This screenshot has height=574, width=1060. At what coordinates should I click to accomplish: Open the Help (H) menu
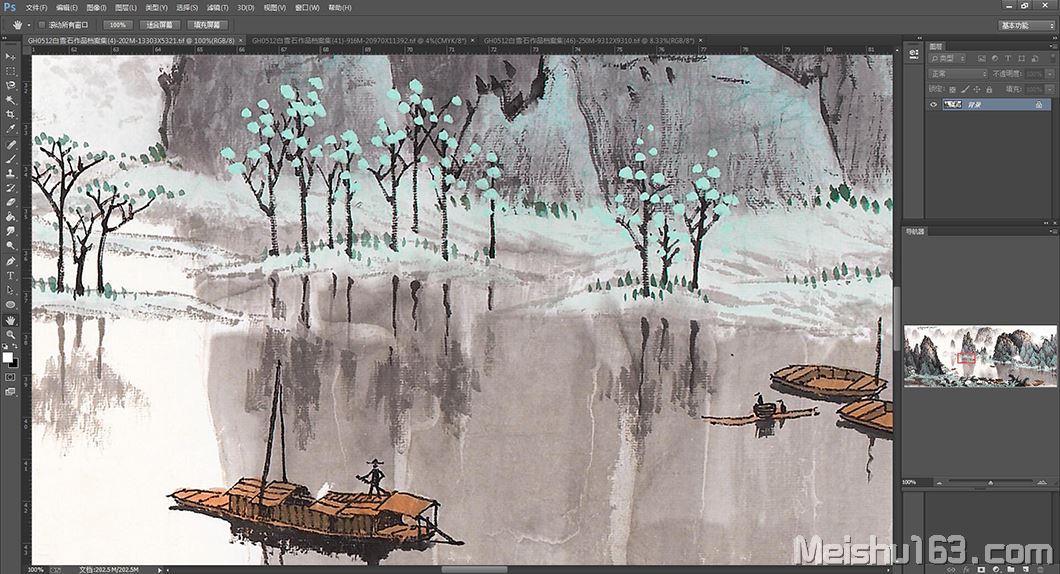(x=339, y=7)
